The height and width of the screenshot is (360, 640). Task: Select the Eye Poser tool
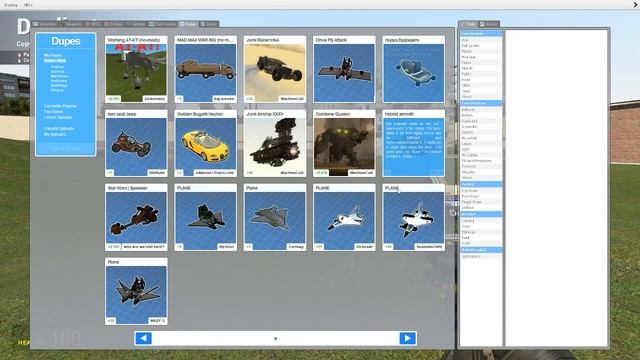point(481,191)
